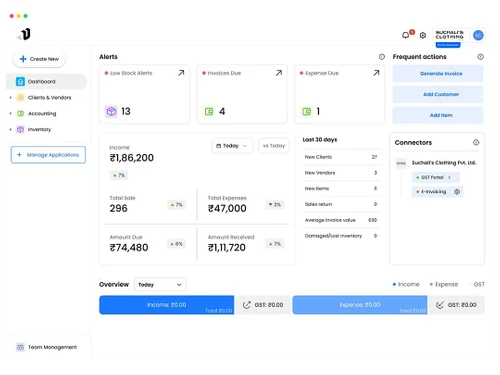The image size is (500, 375).
Task: Open the GST Portal connector
Action: click(x=436, y=177)
